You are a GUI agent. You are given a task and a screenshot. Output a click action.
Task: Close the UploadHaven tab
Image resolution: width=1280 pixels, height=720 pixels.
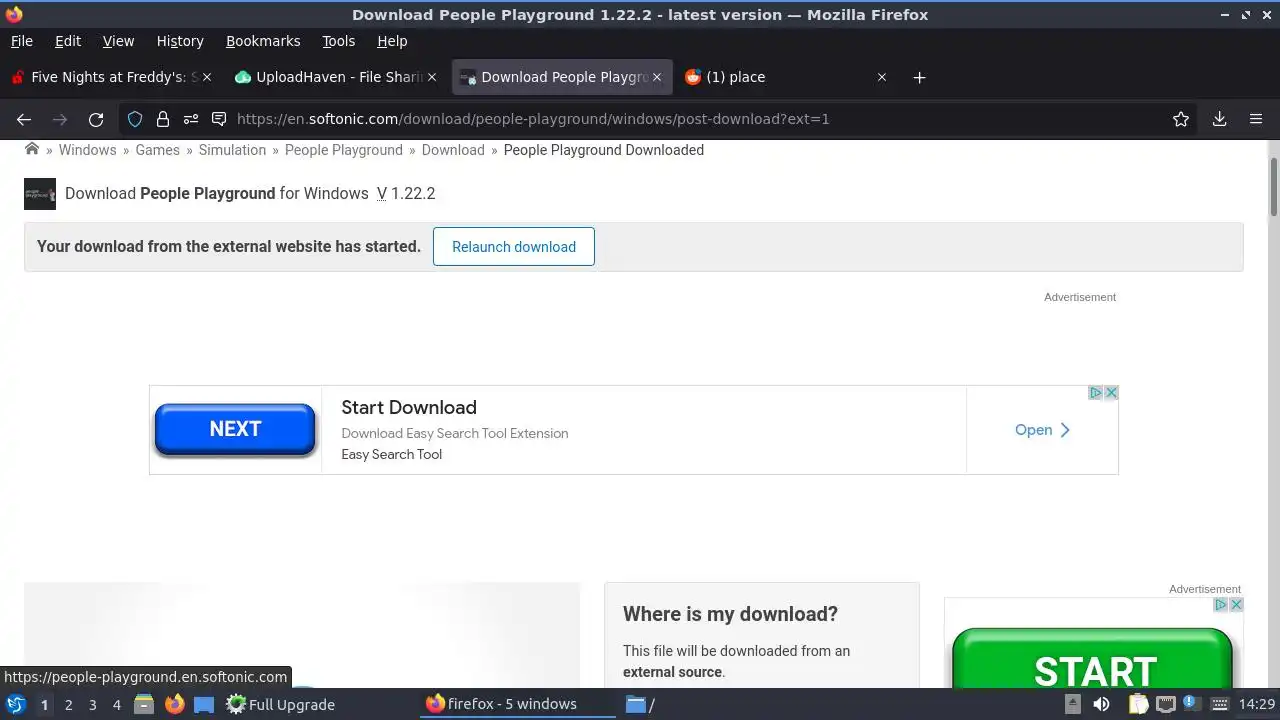point(432,77)
